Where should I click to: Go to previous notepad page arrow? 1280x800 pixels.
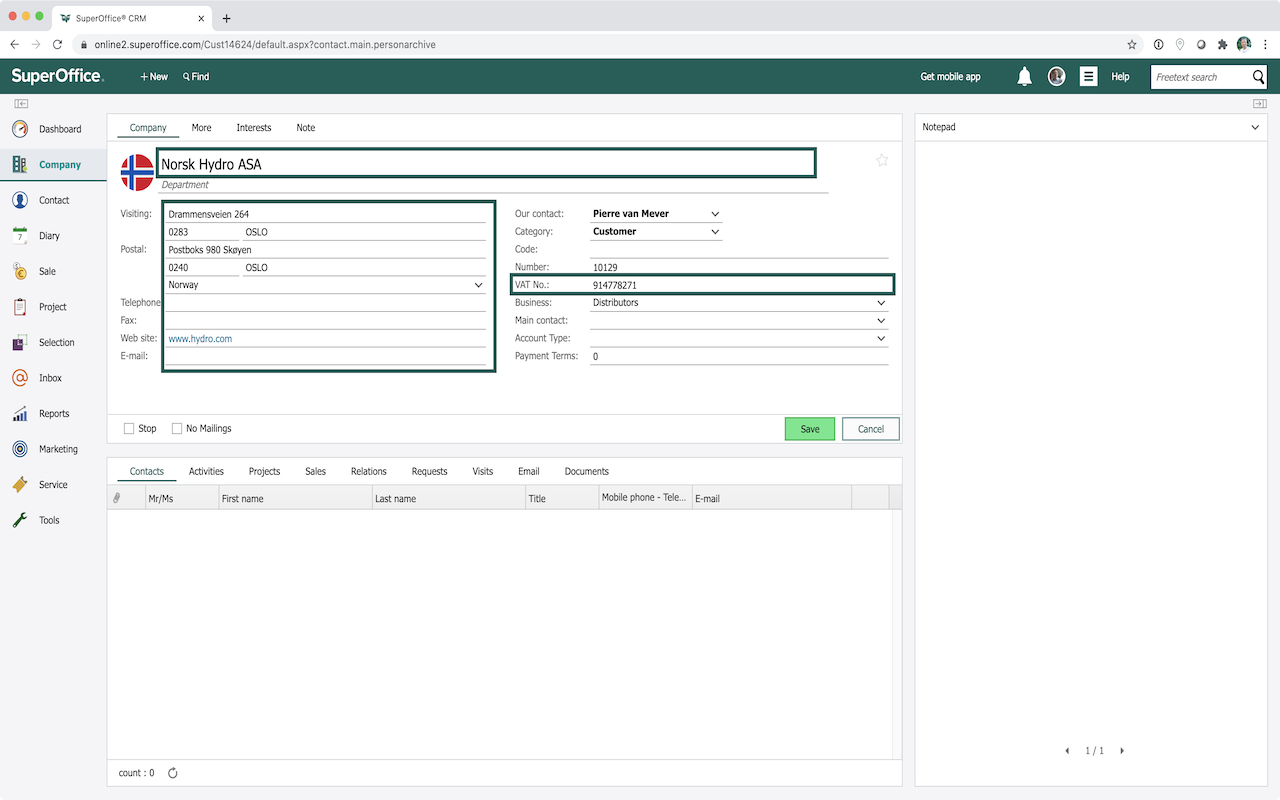(1067, 750)
